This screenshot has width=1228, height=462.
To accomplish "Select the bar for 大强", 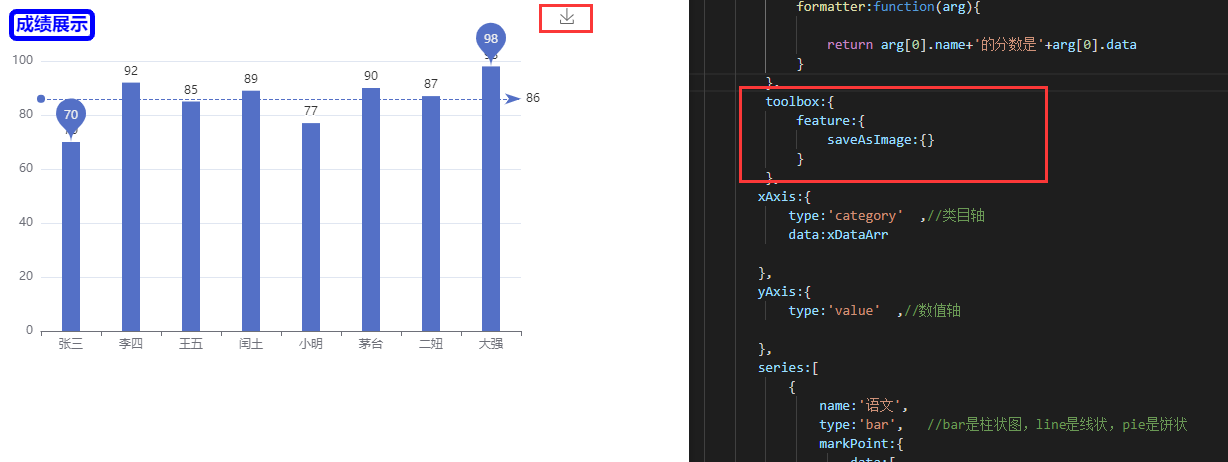I will coord(491,198).
